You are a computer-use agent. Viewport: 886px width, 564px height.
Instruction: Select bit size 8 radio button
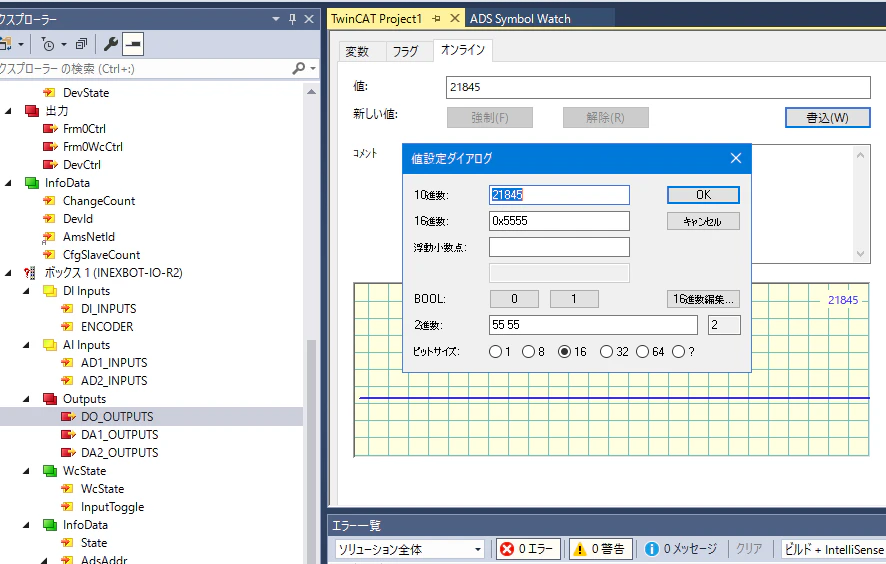[x=528, y=352]
